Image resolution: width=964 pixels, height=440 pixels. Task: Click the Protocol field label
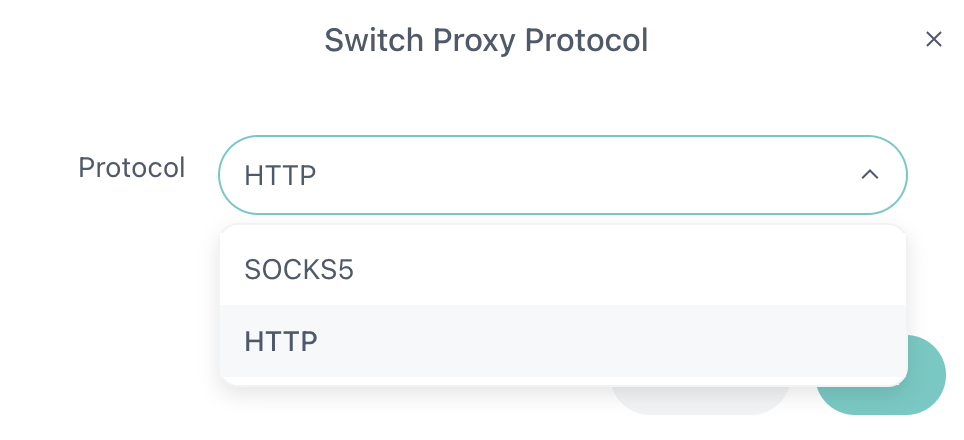click(x=131, y=168)
